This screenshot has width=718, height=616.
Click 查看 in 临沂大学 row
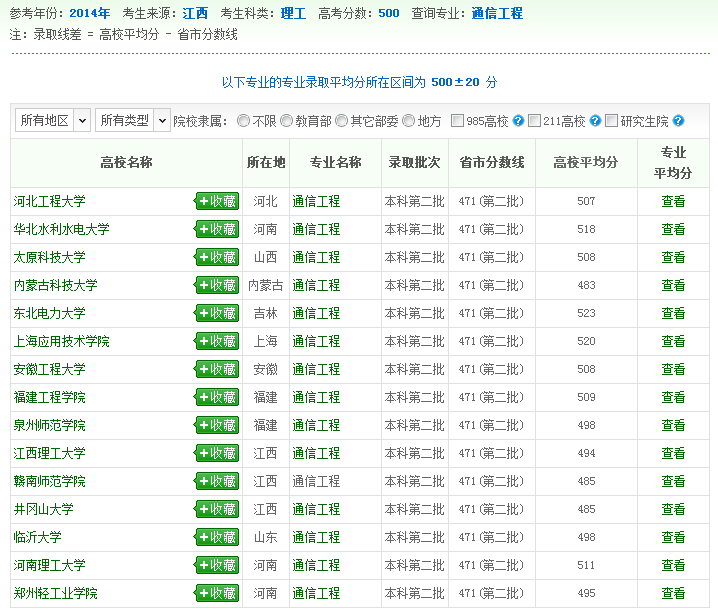pos(673,537)
